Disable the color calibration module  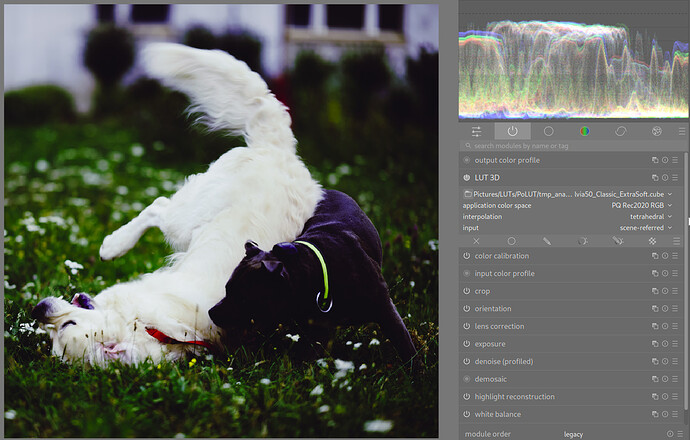pos(466,256)
